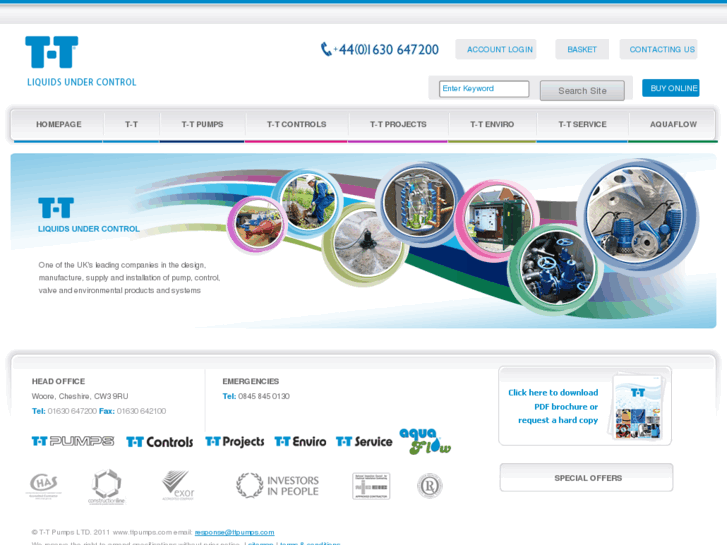This screenshot has height=545, width=727.
Task: Click the aerator fountain circle image
Action: coord(366,244)
